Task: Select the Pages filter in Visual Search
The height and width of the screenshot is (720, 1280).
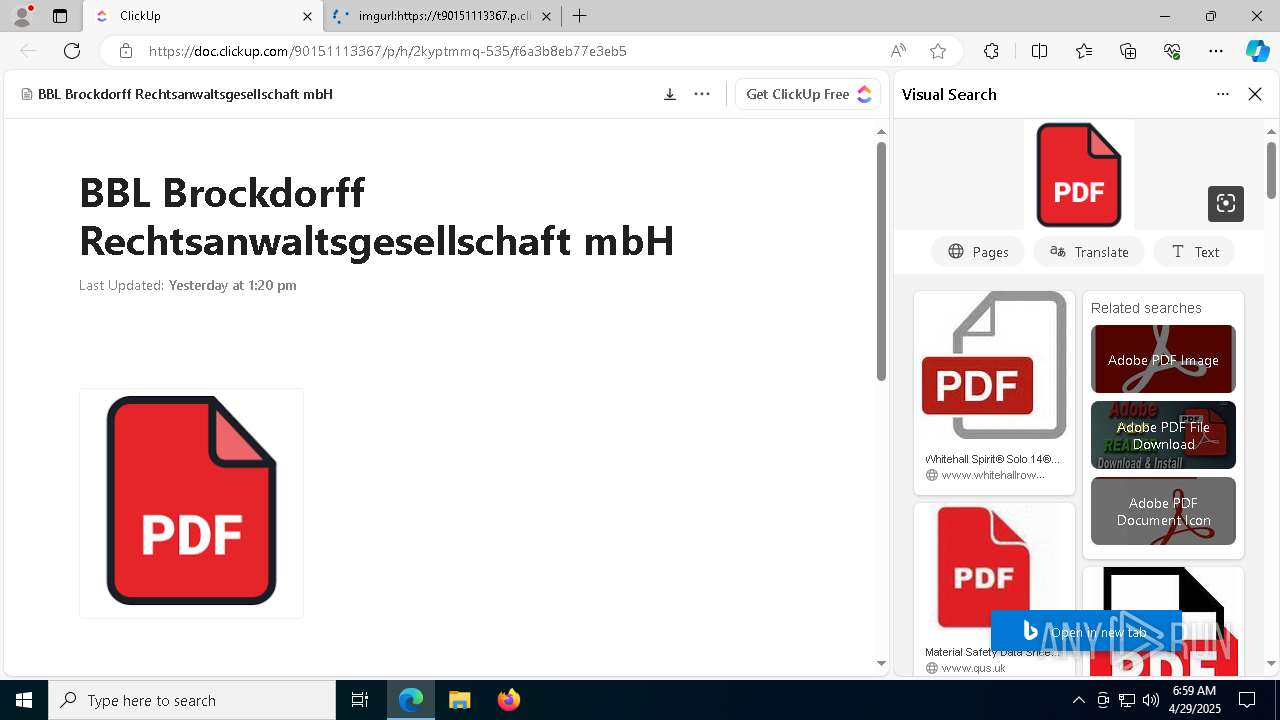Action: pyautogui.click(x=978, y=252)
